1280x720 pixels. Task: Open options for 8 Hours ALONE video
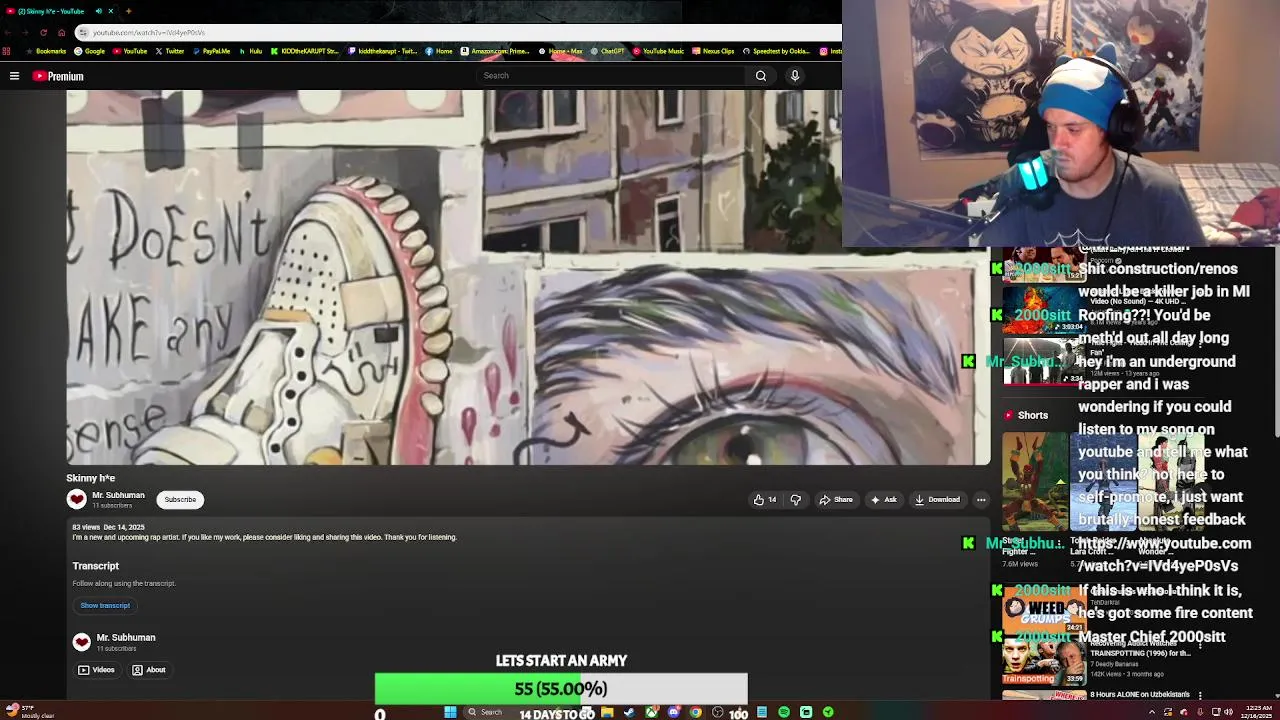point(1199,695)
